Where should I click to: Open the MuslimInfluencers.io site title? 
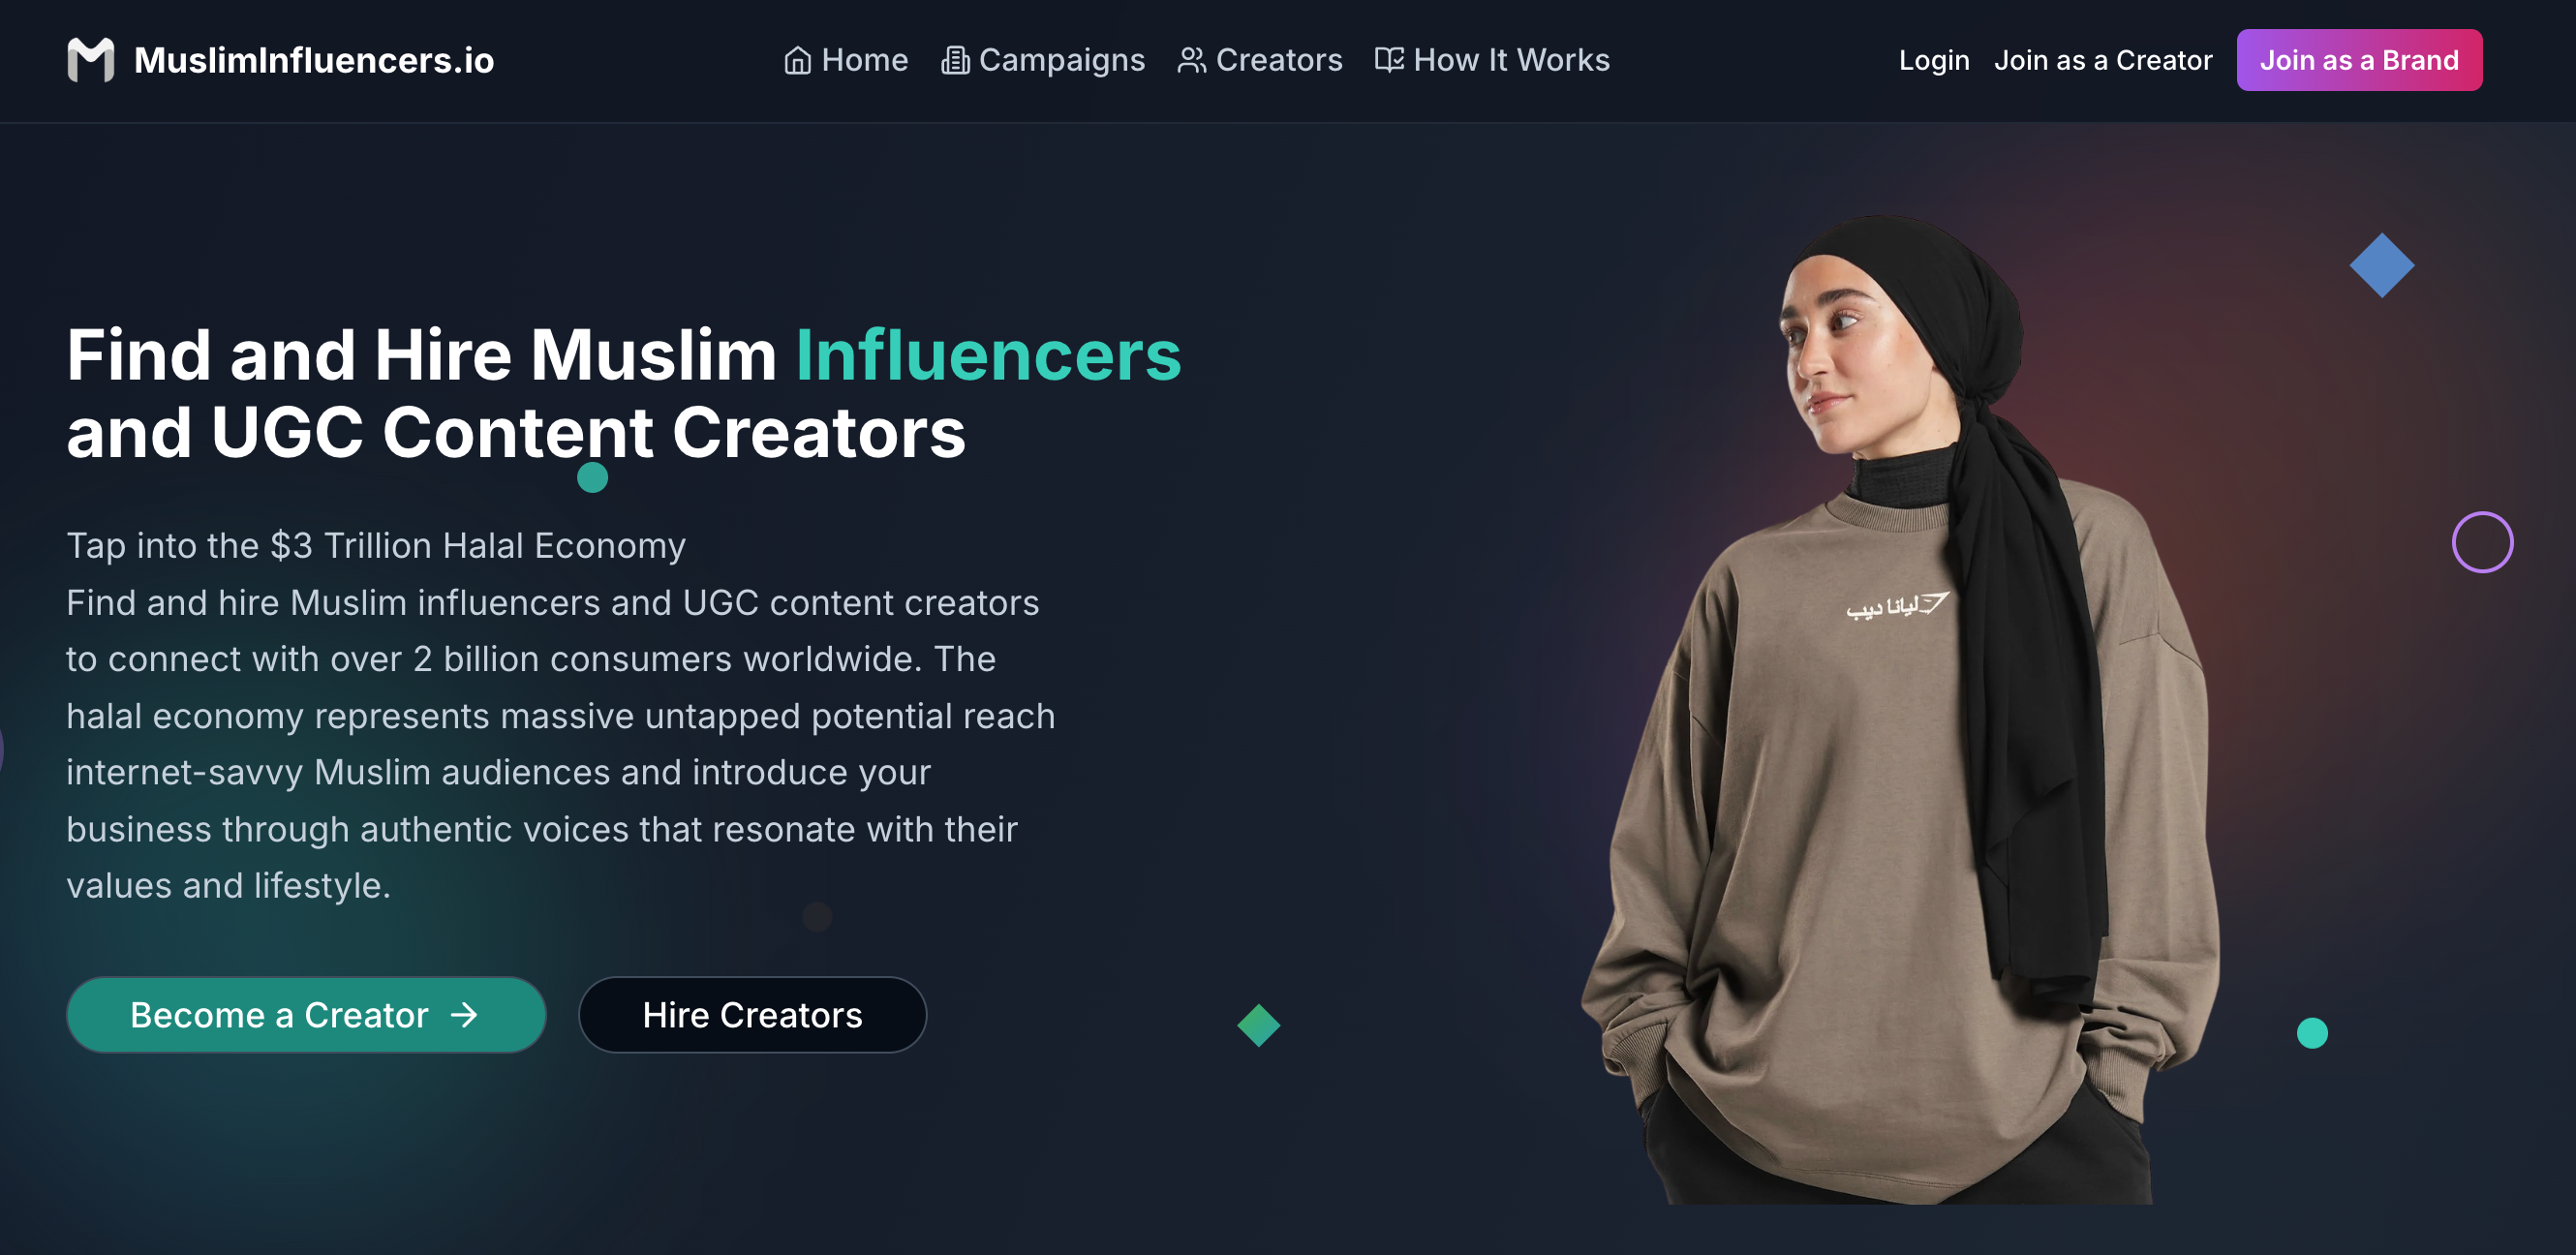pos(314,61)
